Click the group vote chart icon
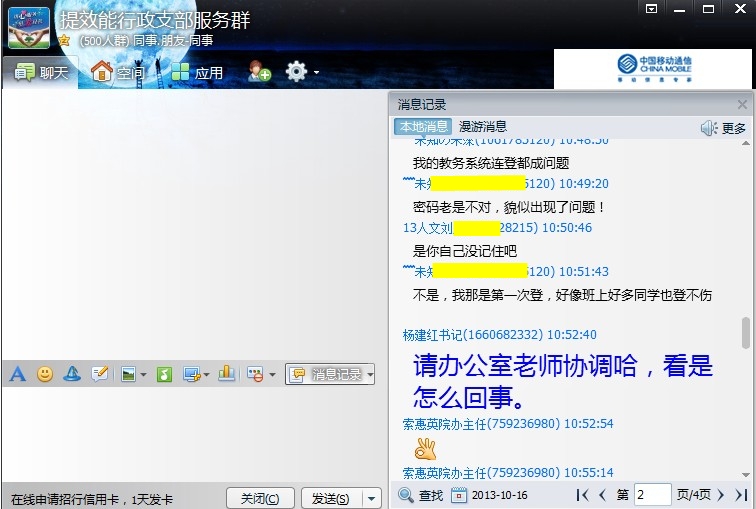The image size is (756, 509). 226,374
